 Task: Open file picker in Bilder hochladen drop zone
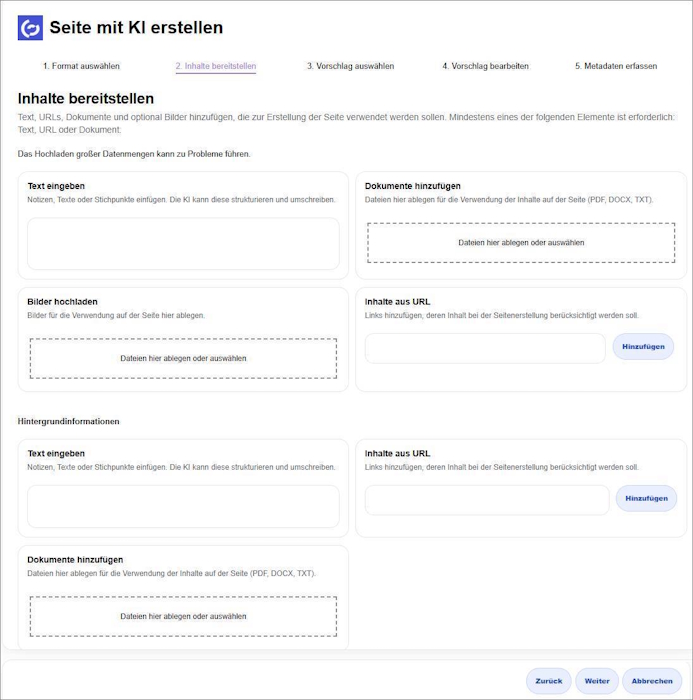(x=183, y=358)
